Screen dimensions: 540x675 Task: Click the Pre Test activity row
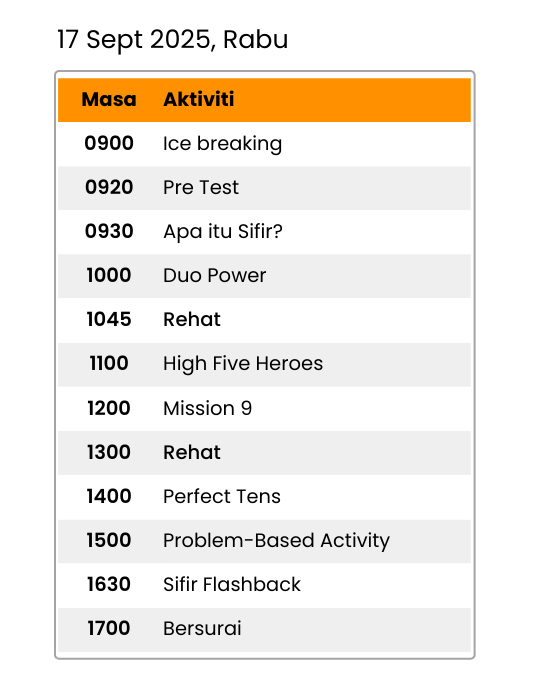click(264, 188)
